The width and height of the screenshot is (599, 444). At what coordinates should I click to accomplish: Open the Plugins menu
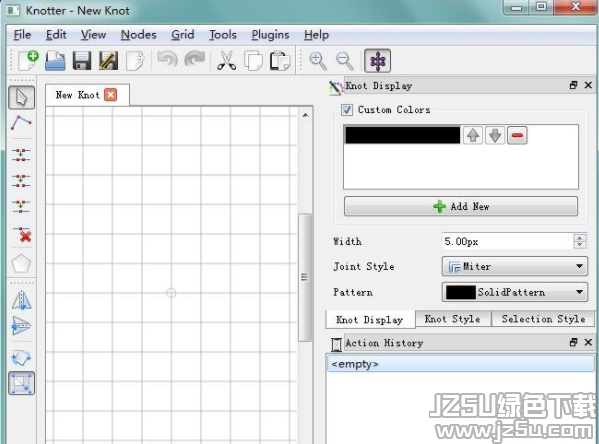tap(270, 35)
